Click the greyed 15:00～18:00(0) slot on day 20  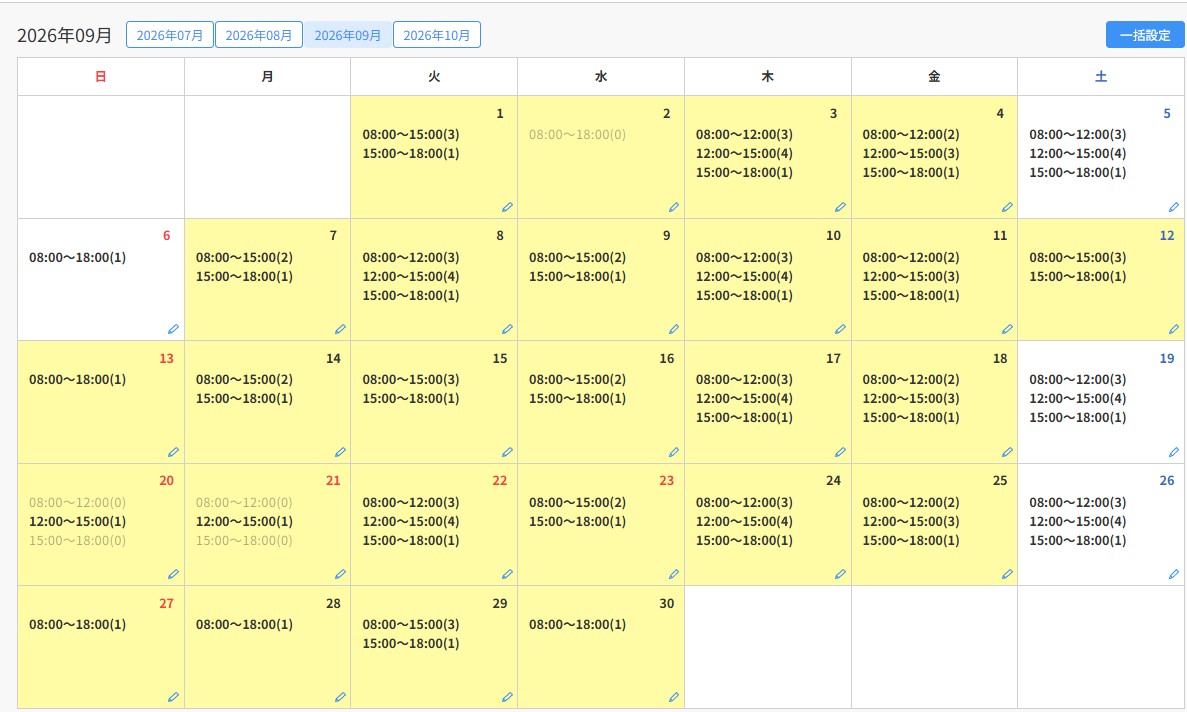[x=77, y=540]
